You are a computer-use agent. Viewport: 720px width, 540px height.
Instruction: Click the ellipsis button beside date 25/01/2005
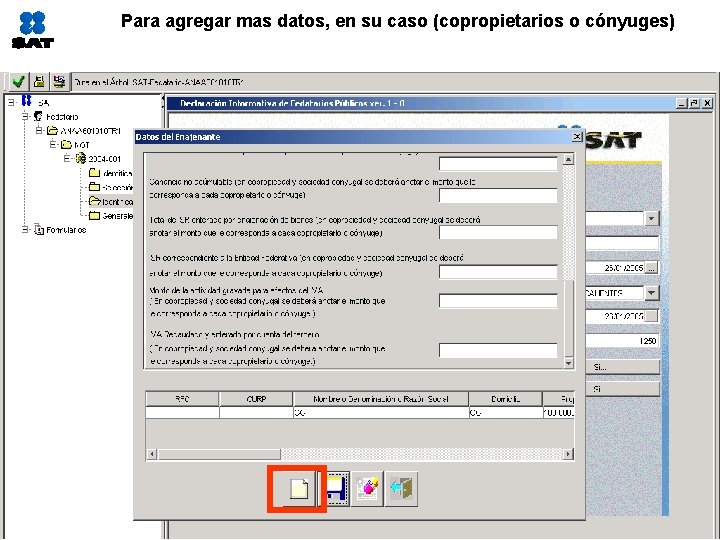pos(651,268)
